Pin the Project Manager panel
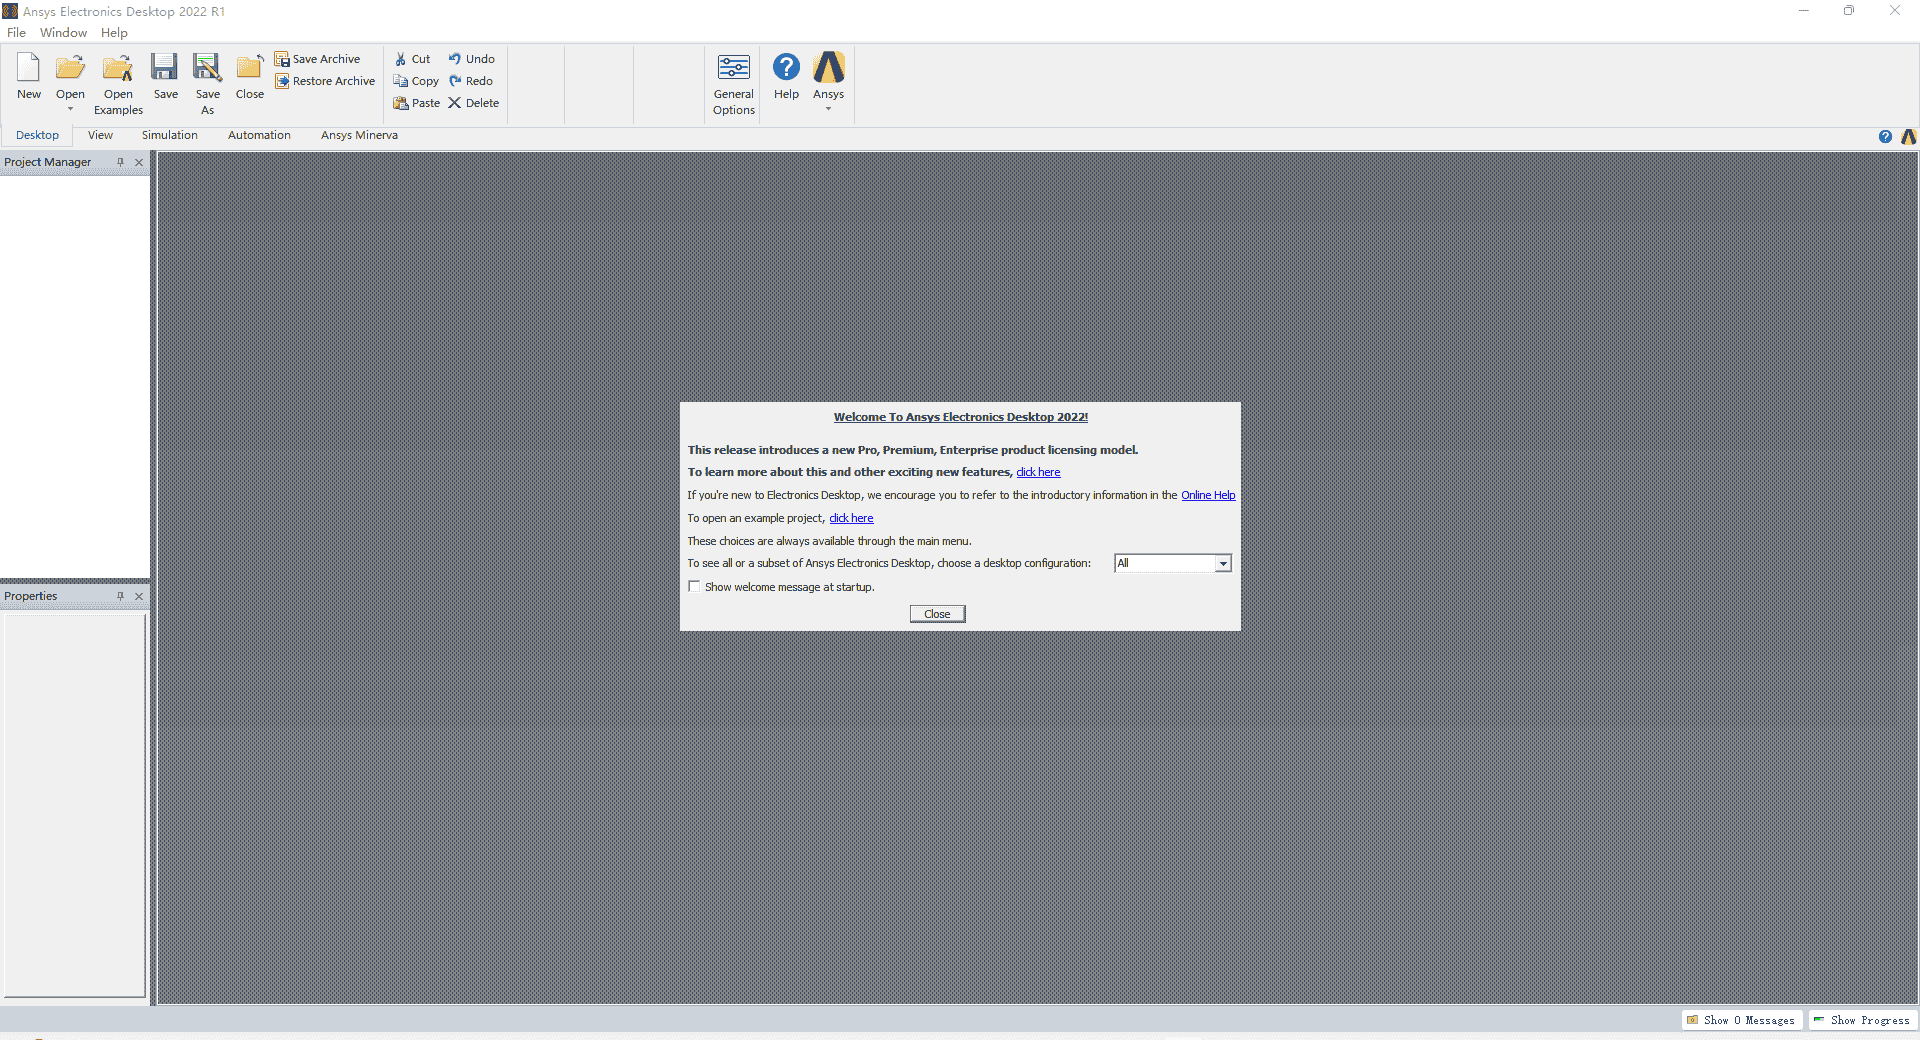Image resolution: width=1920 pixels, height=1040 pixels. pos(120,161)
